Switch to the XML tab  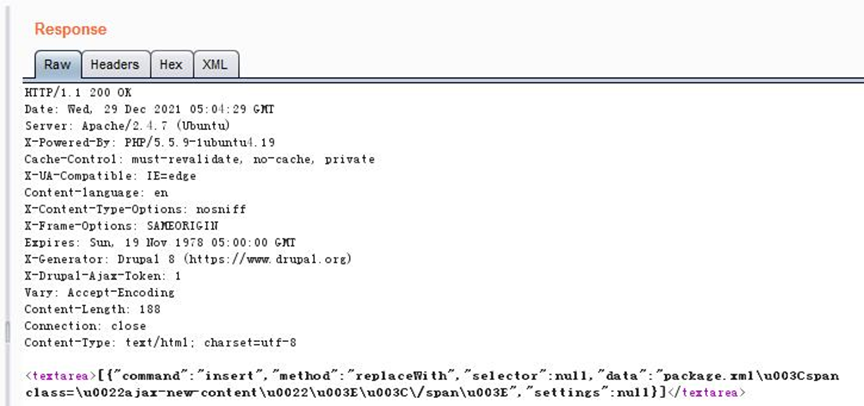click(x=215, y=64)
